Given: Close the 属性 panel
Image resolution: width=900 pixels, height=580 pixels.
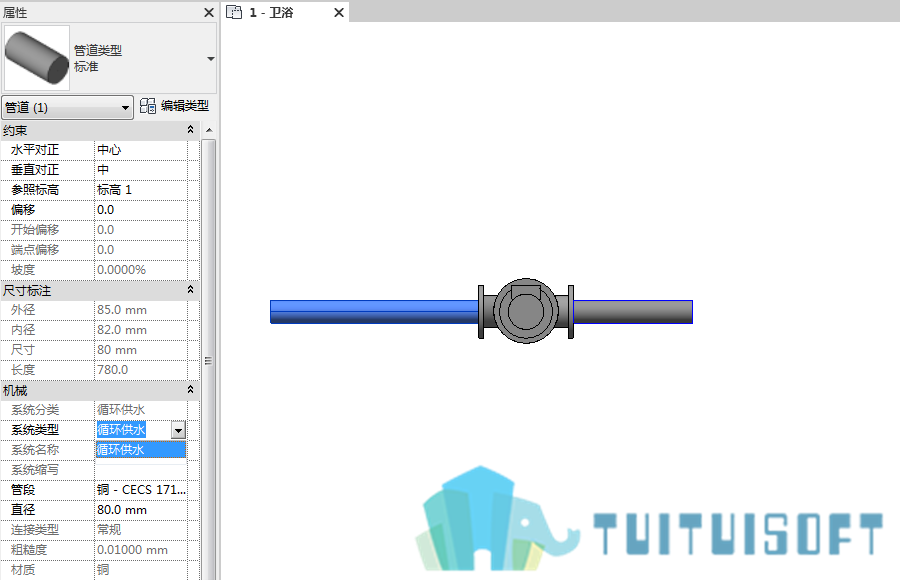Looking at the screenshot, I should click(x=209, y=13).
